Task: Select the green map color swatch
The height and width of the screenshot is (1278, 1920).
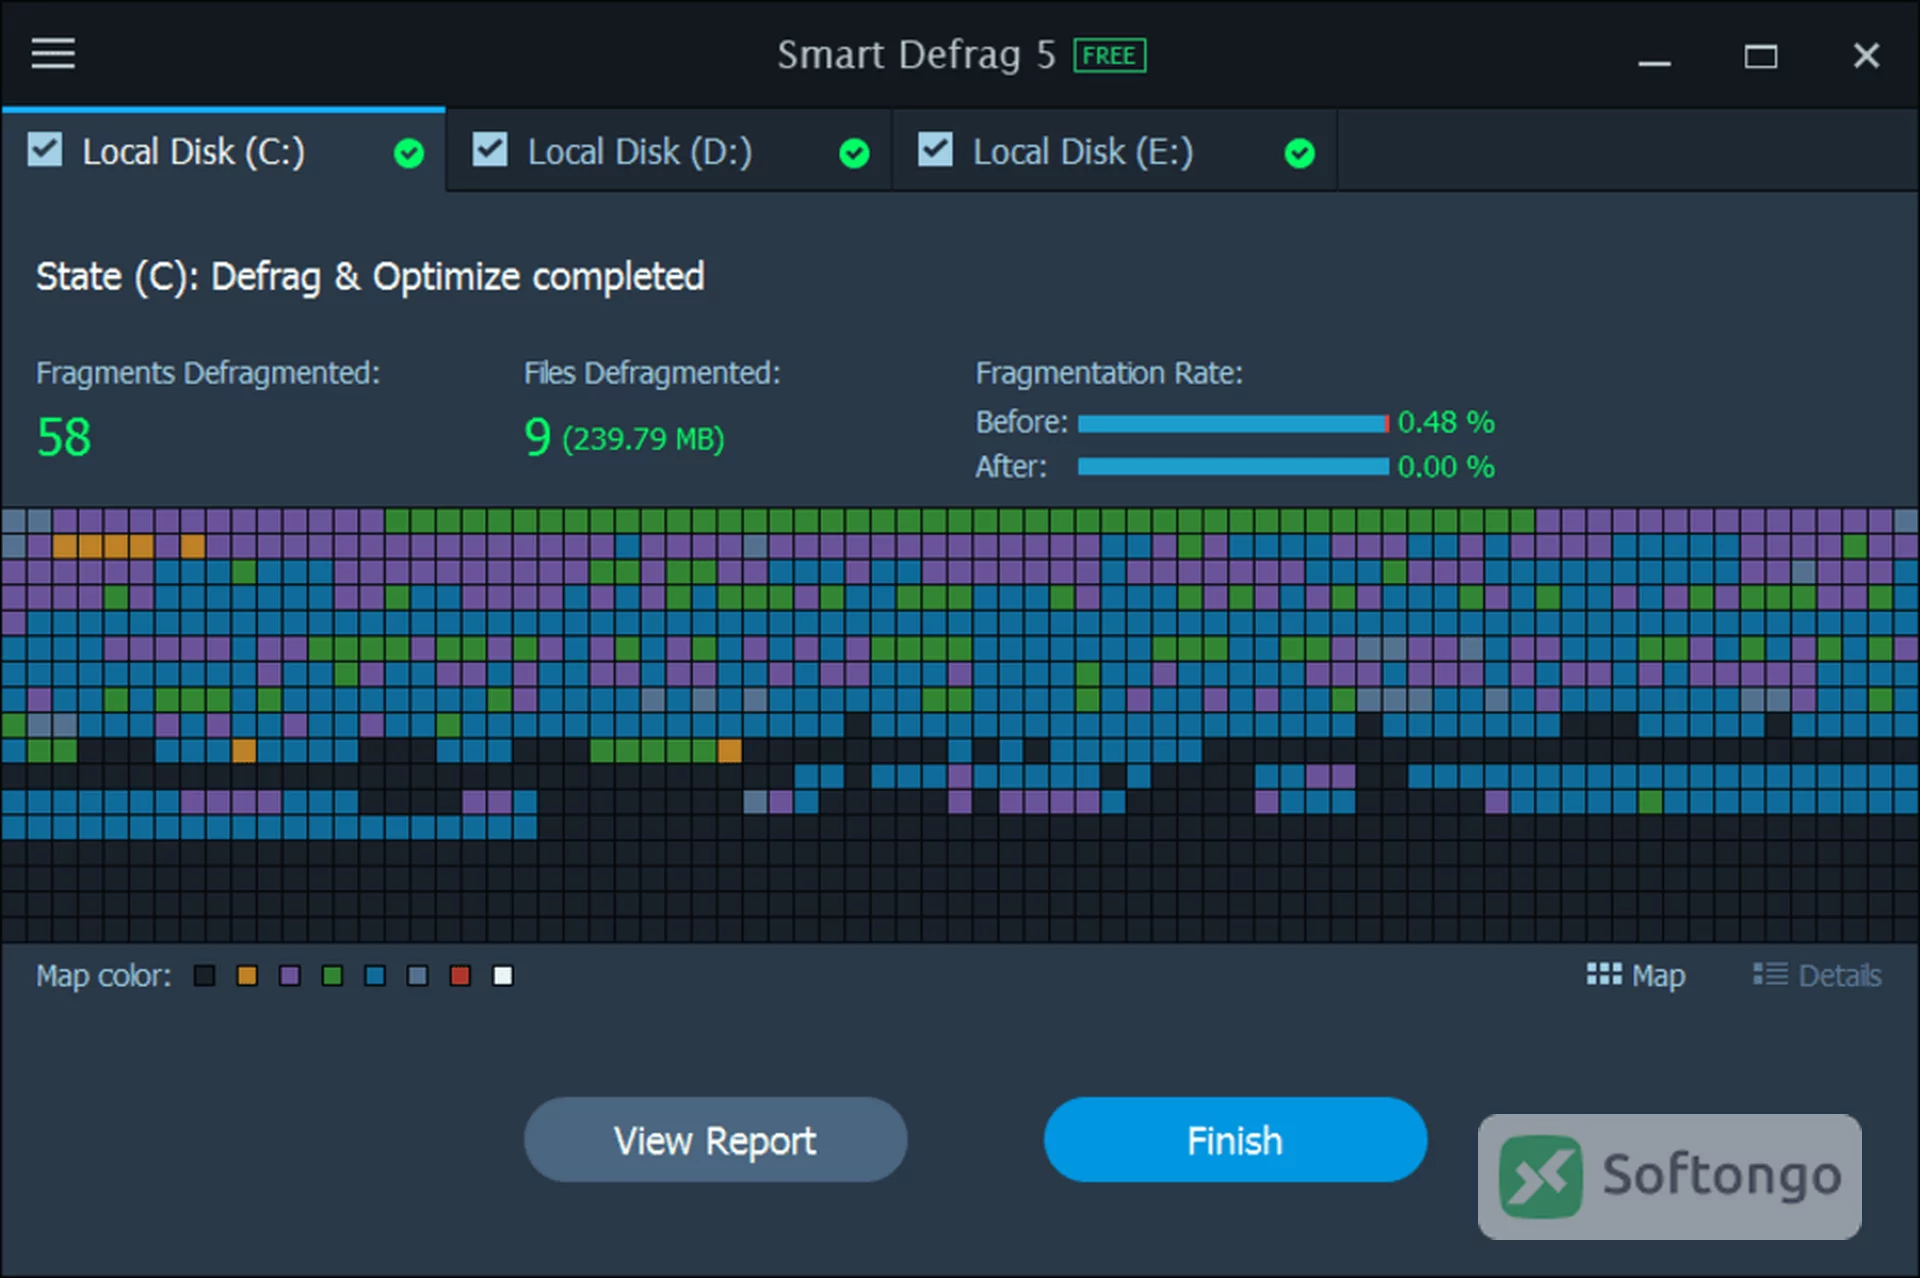Action: pos(332,975)
